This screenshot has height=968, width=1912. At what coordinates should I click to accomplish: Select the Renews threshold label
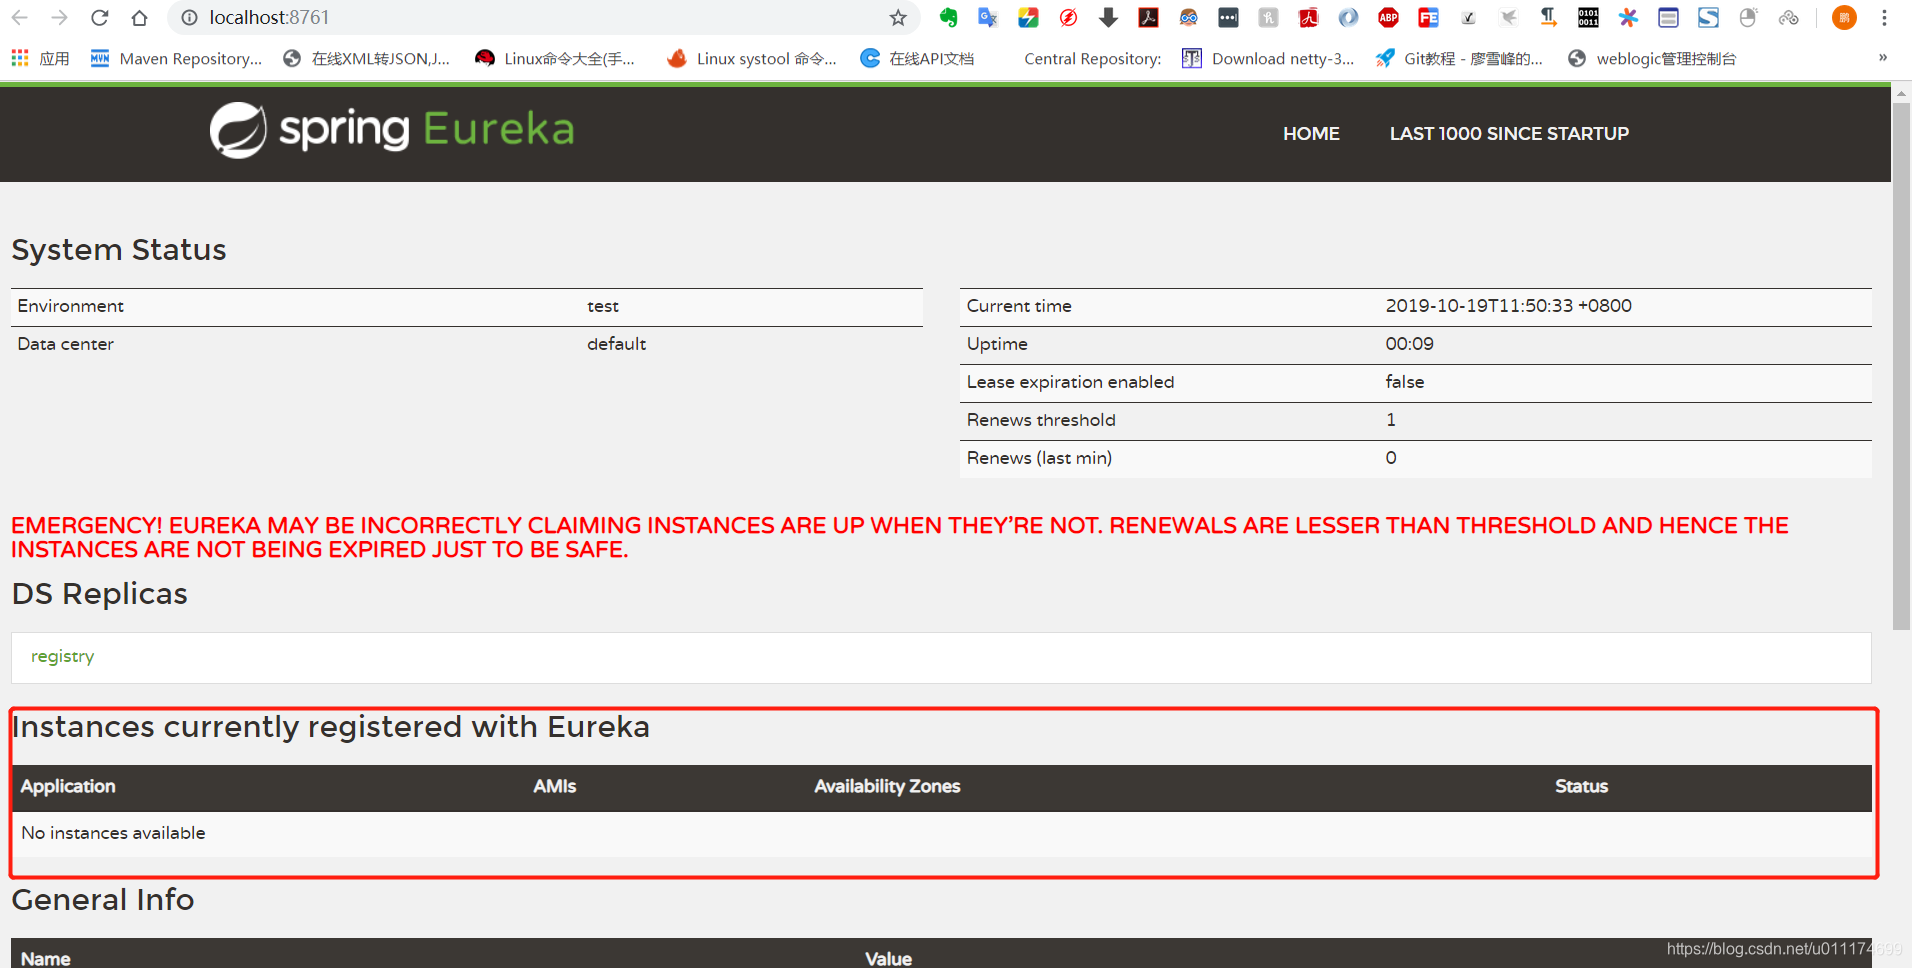(x=1041, y=420)
